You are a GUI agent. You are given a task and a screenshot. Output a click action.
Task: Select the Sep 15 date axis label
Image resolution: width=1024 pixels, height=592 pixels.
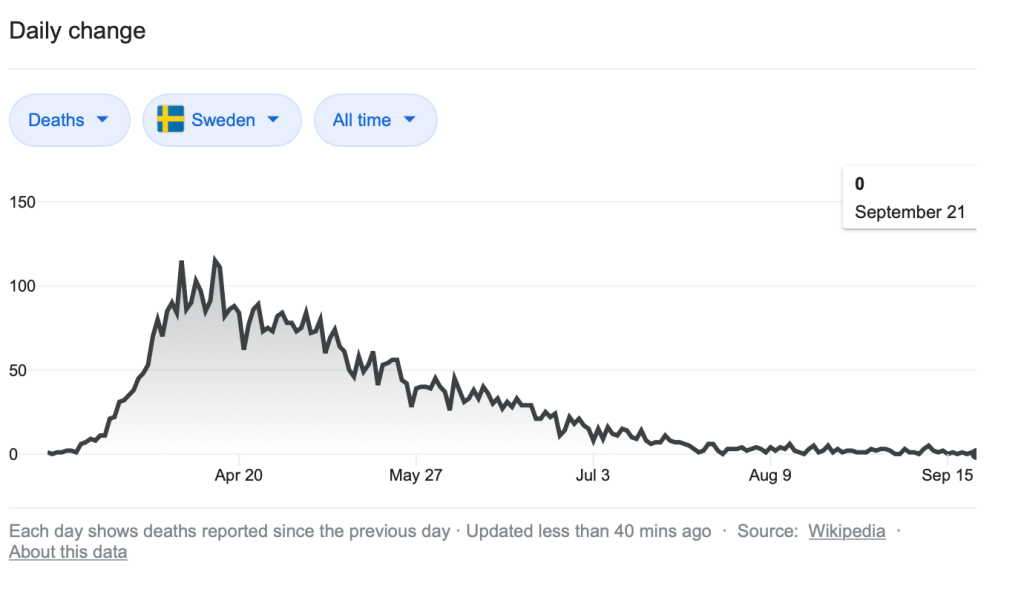pyautogui.click(x=947, y=475)
